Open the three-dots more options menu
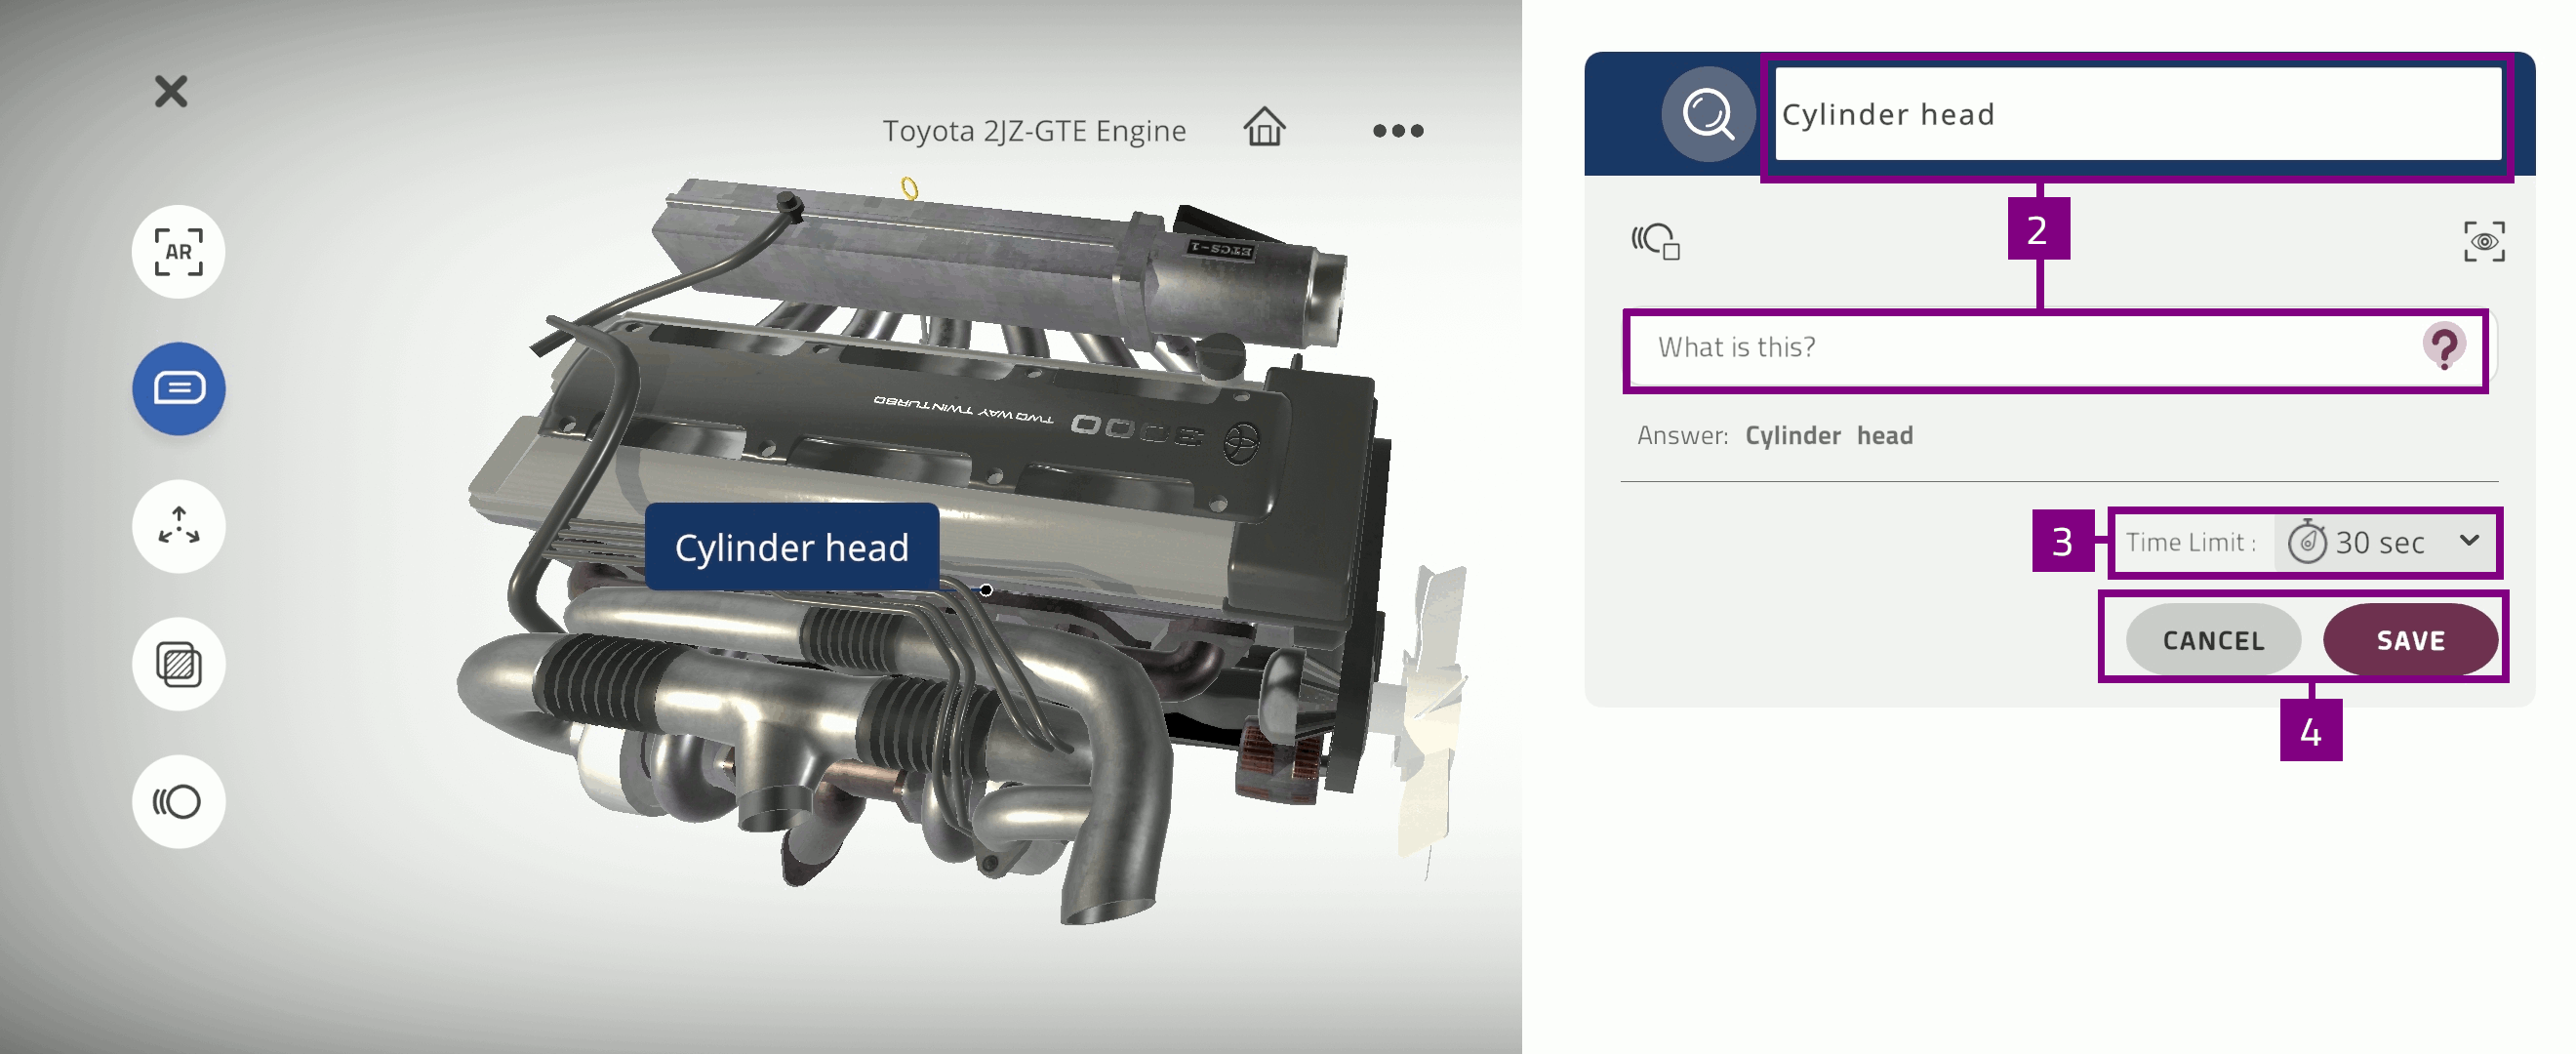Image resolution: width=2576 pixels, height=1054 pixels. 1397,131
